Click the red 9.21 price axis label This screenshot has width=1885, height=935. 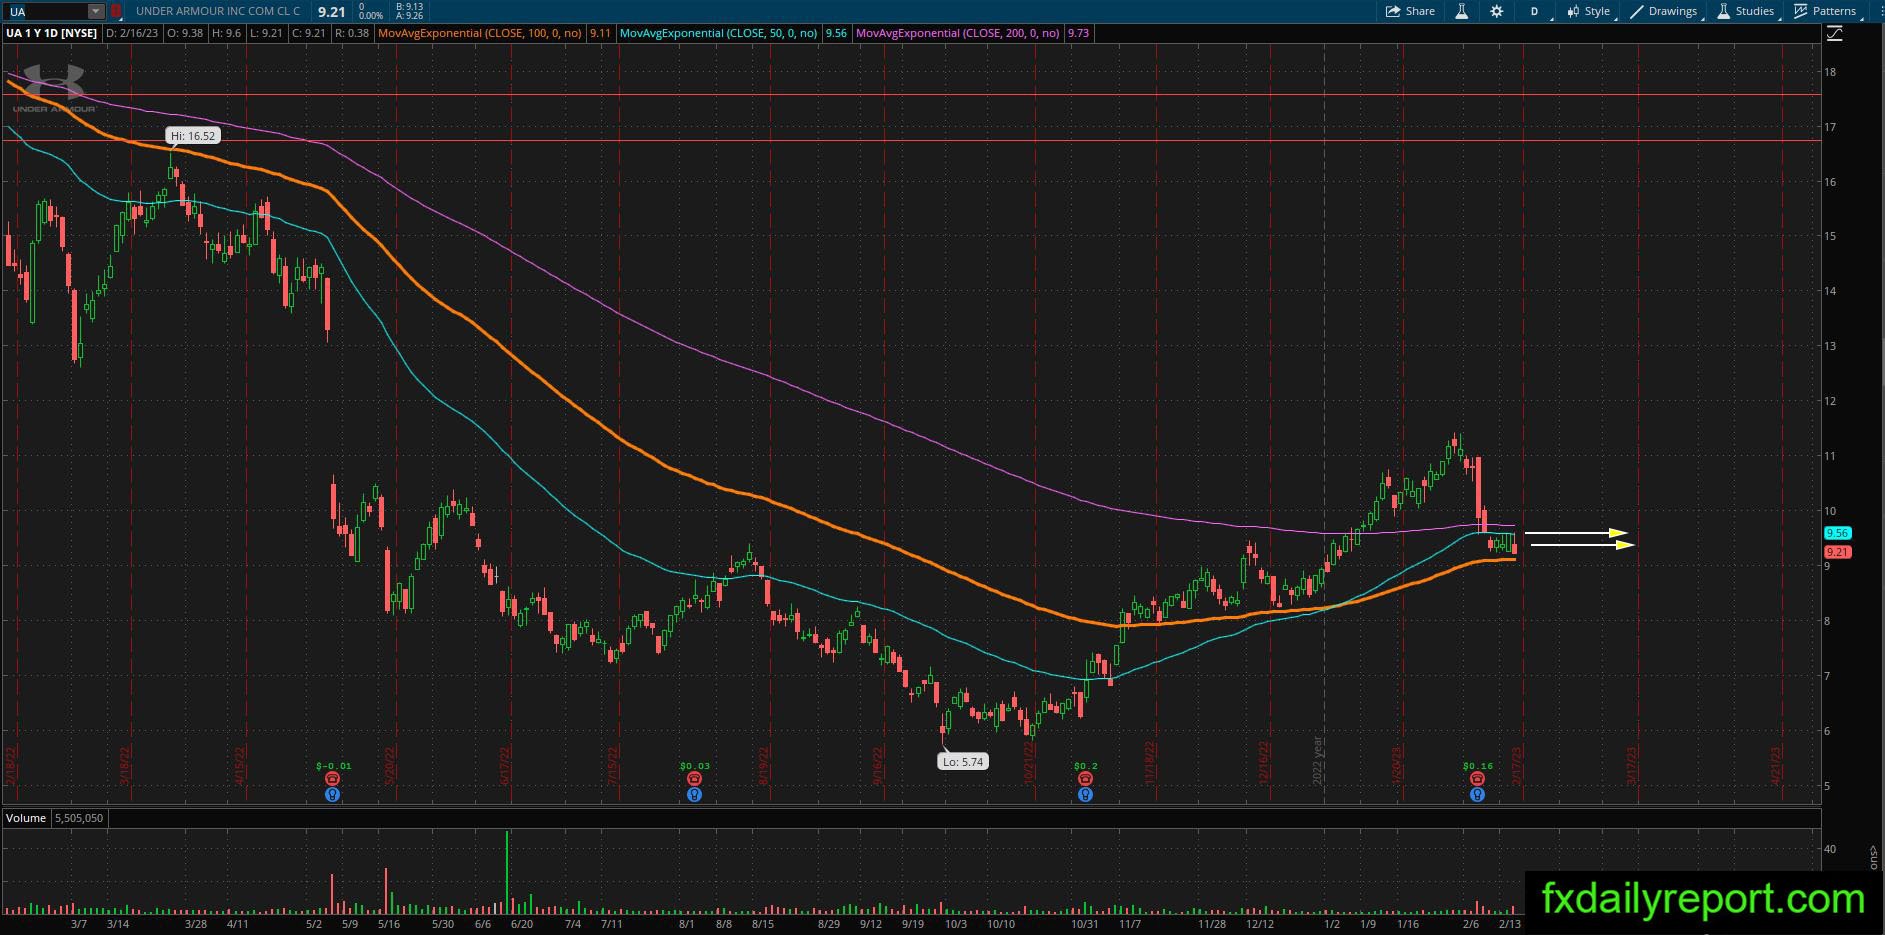pyautogui.click(x=1837, y=552)
